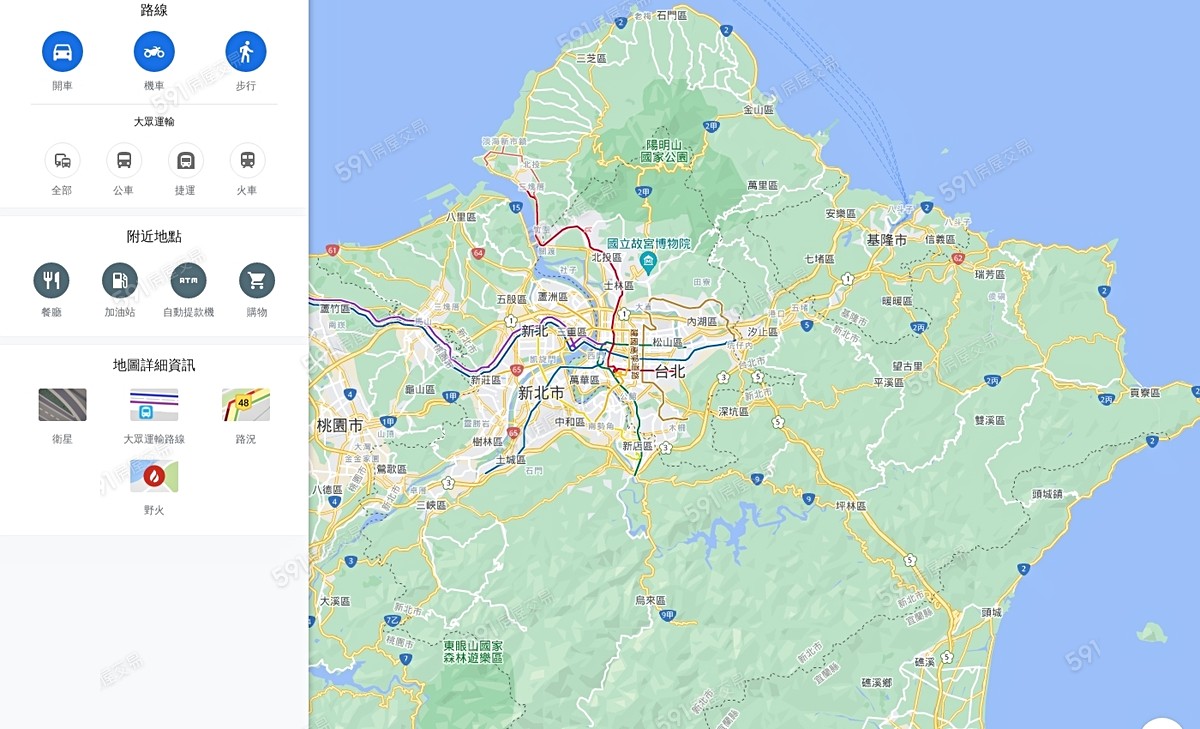Click the 國立故宮博物院 museum marker
1200x729 pixels.
649,263
